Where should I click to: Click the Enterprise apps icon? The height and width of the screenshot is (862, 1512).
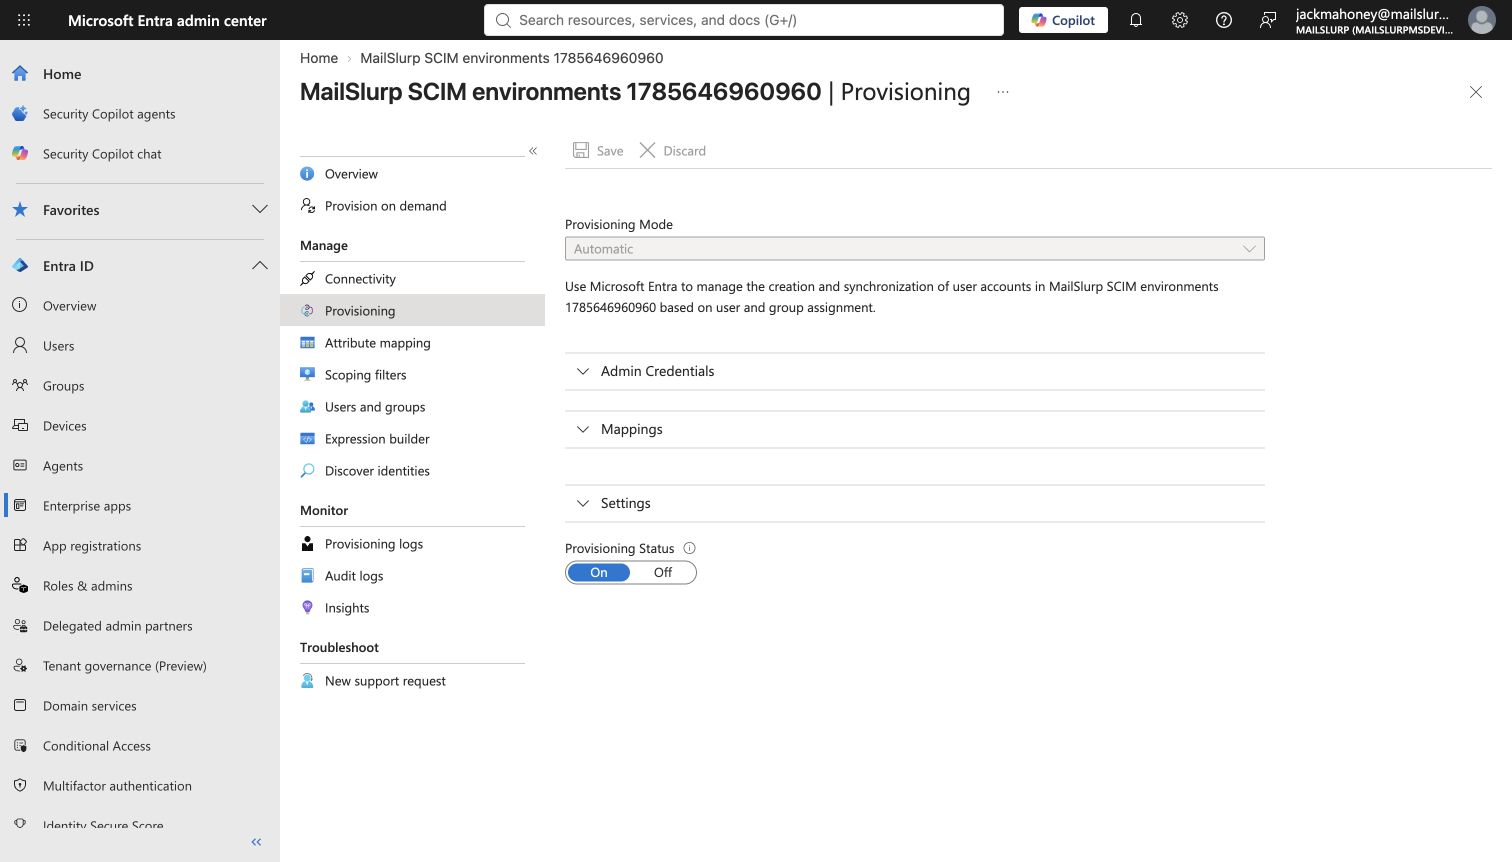(x=20, y=506)
